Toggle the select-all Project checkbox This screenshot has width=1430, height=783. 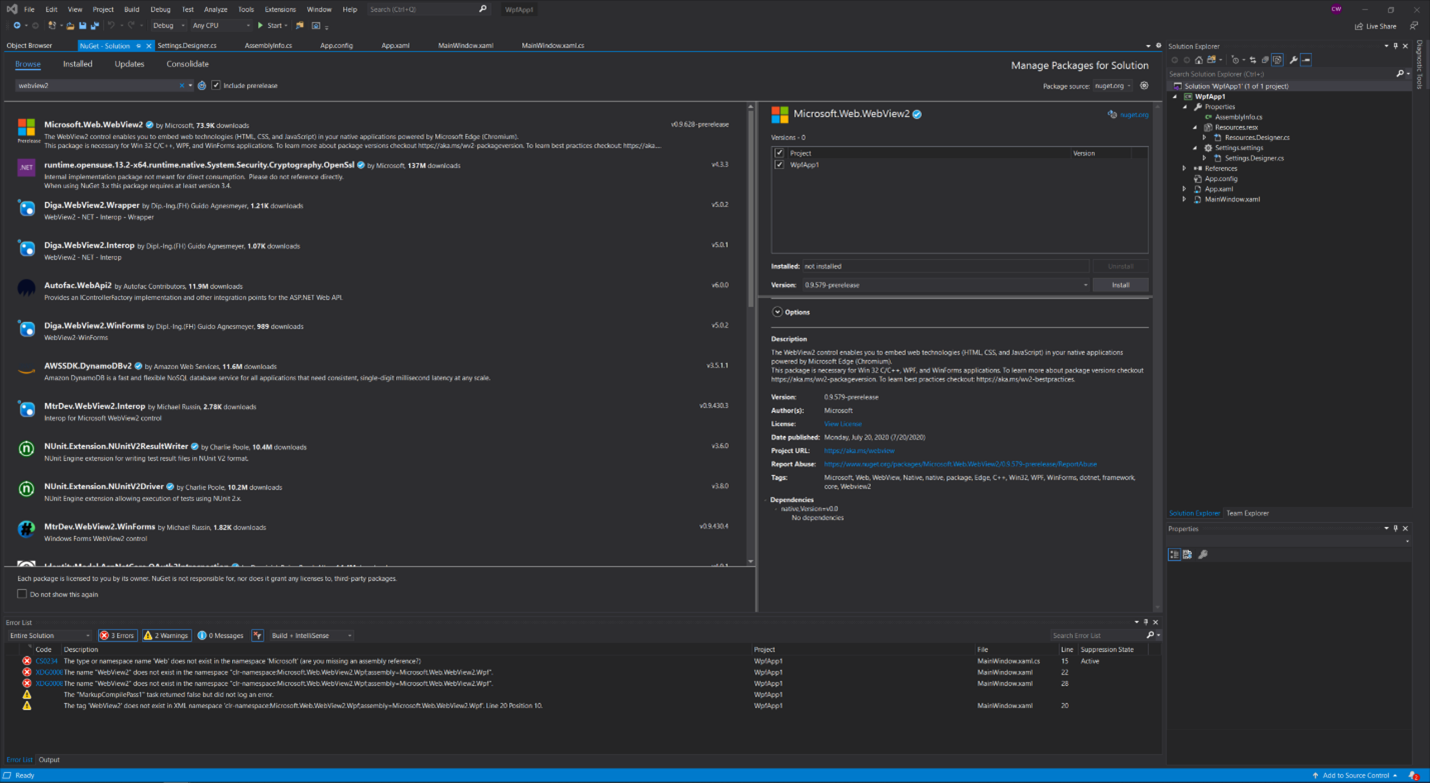(780, 153)
